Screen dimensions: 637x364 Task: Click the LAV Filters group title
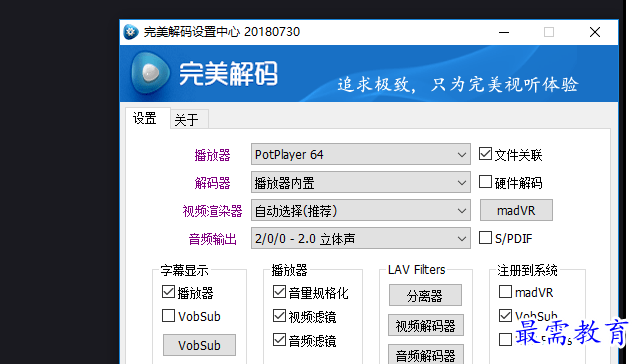pyautogui.click(x=416, y=270)
